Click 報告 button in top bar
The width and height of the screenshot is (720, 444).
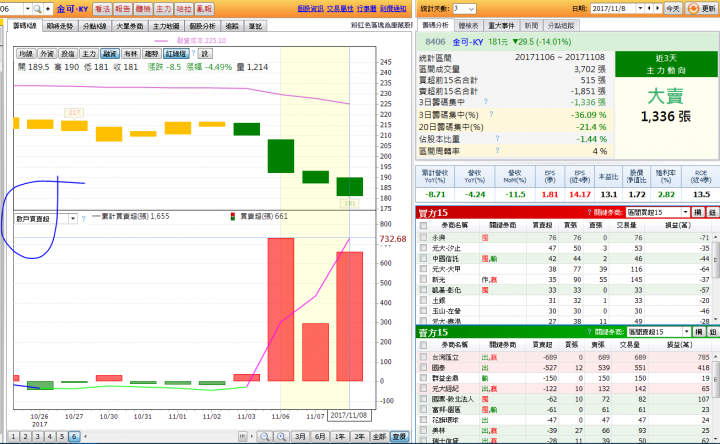123,9
